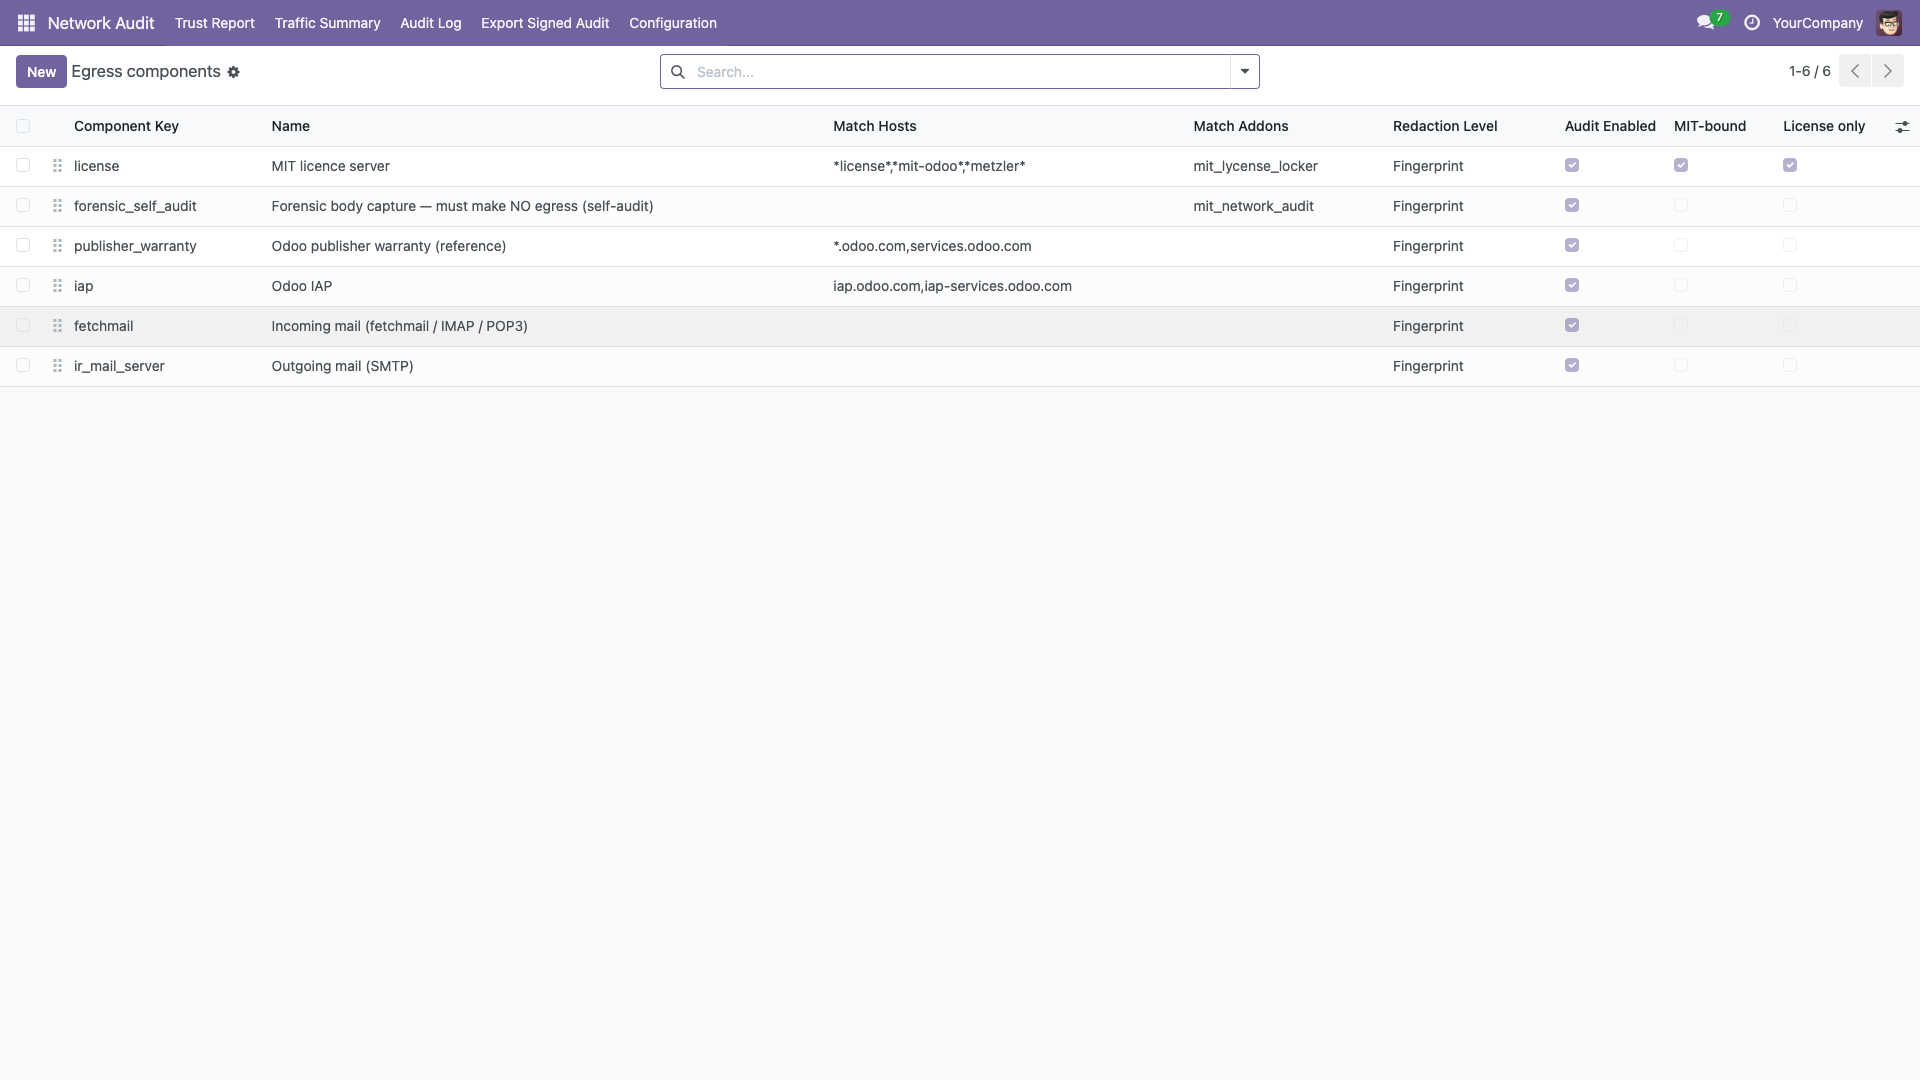1920x1080 pixels.
Task: Select the fetchmail row checkbox
Action: [x=23, y=325]
